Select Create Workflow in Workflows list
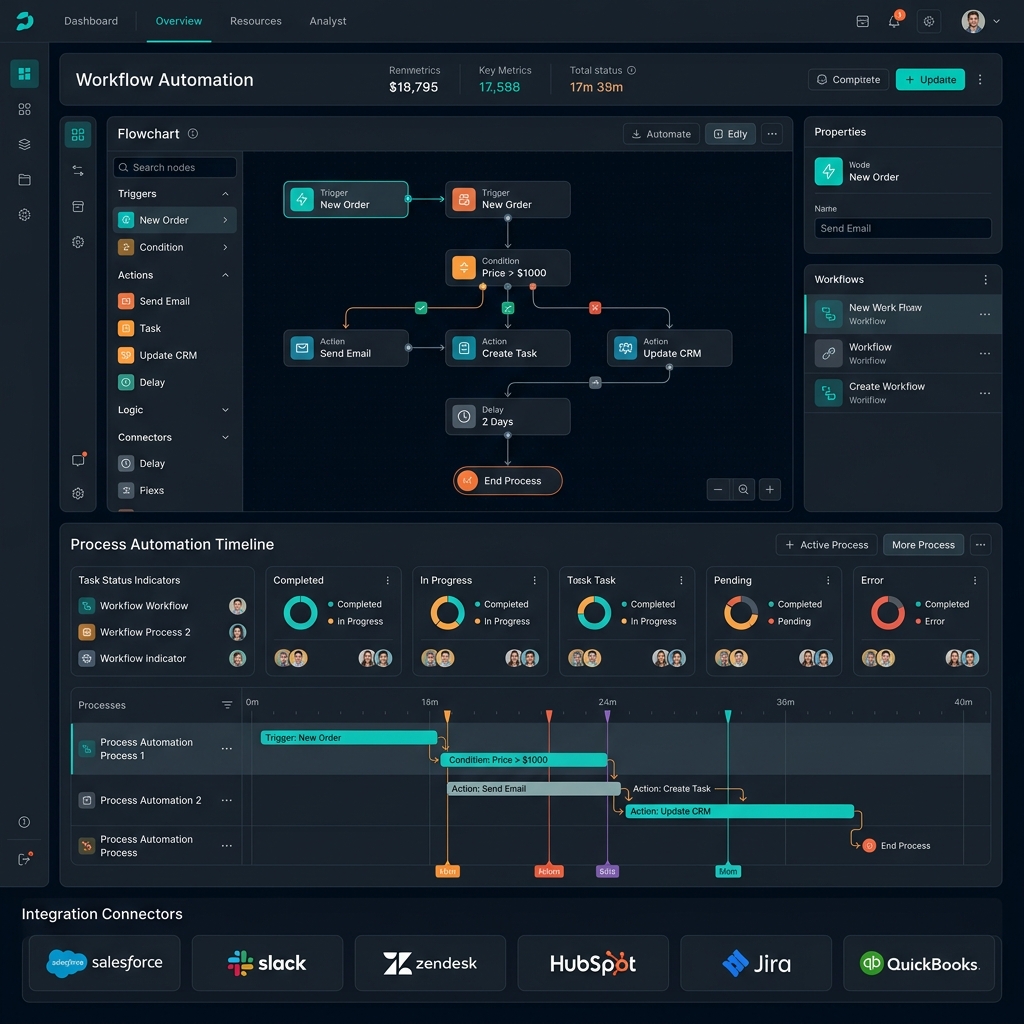The image size is (1024, 1024). [x=903, y=392]
